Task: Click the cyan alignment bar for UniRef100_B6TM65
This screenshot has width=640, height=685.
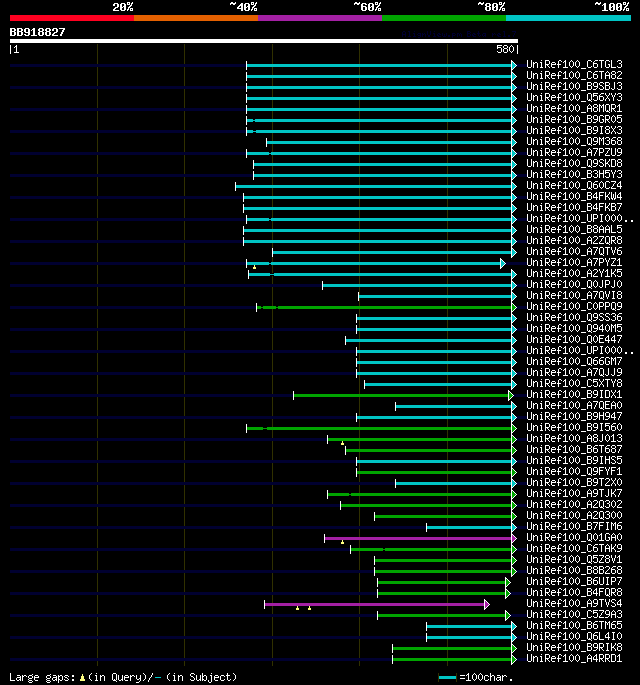Action: 471,626
